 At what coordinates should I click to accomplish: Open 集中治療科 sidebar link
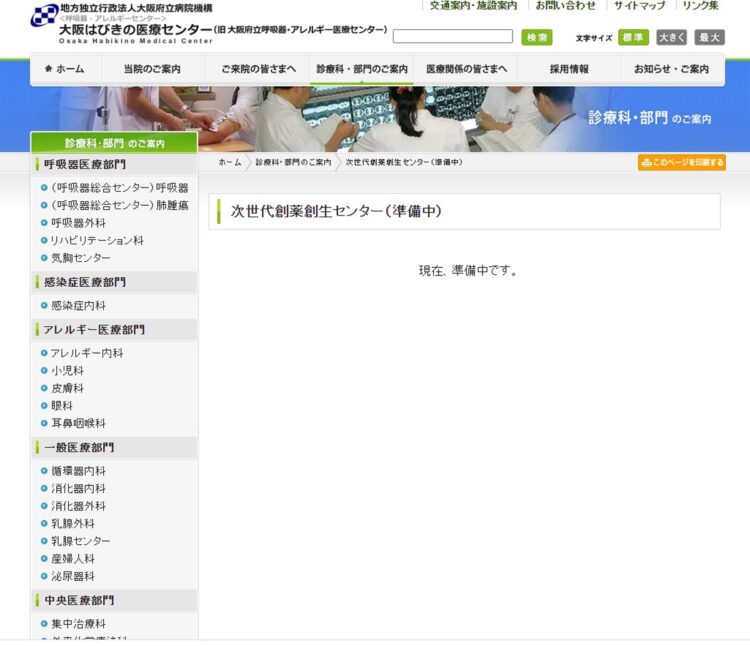pos(78,624)
